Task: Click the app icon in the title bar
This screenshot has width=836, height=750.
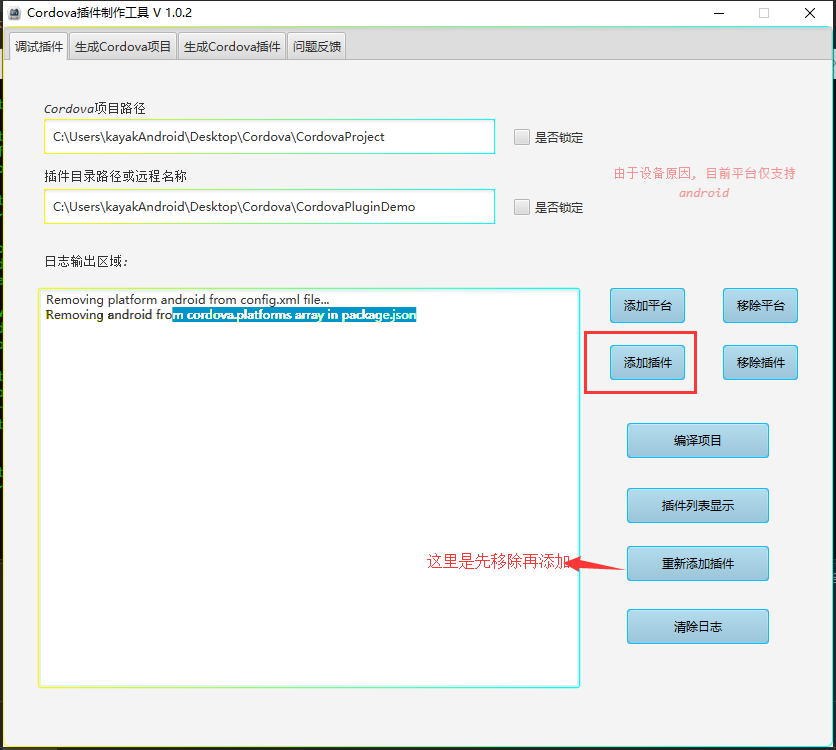Action: [x=14, y=13]
